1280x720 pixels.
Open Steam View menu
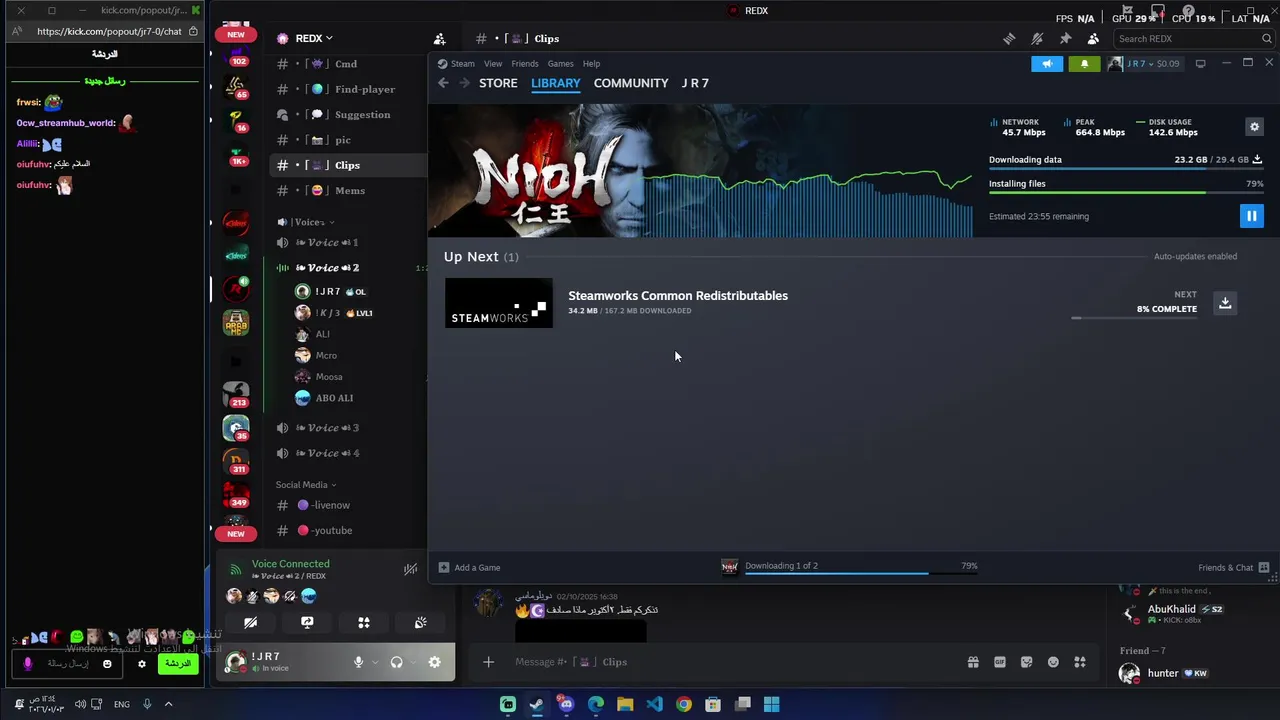[x=493, y=64]
